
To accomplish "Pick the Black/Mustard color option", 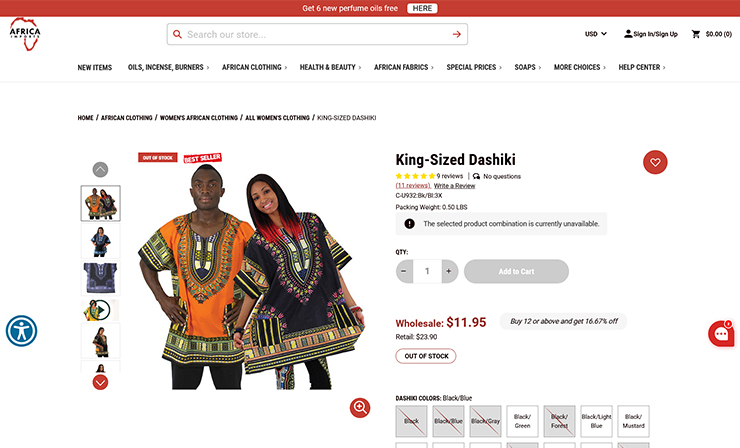I will coord(633,421).
